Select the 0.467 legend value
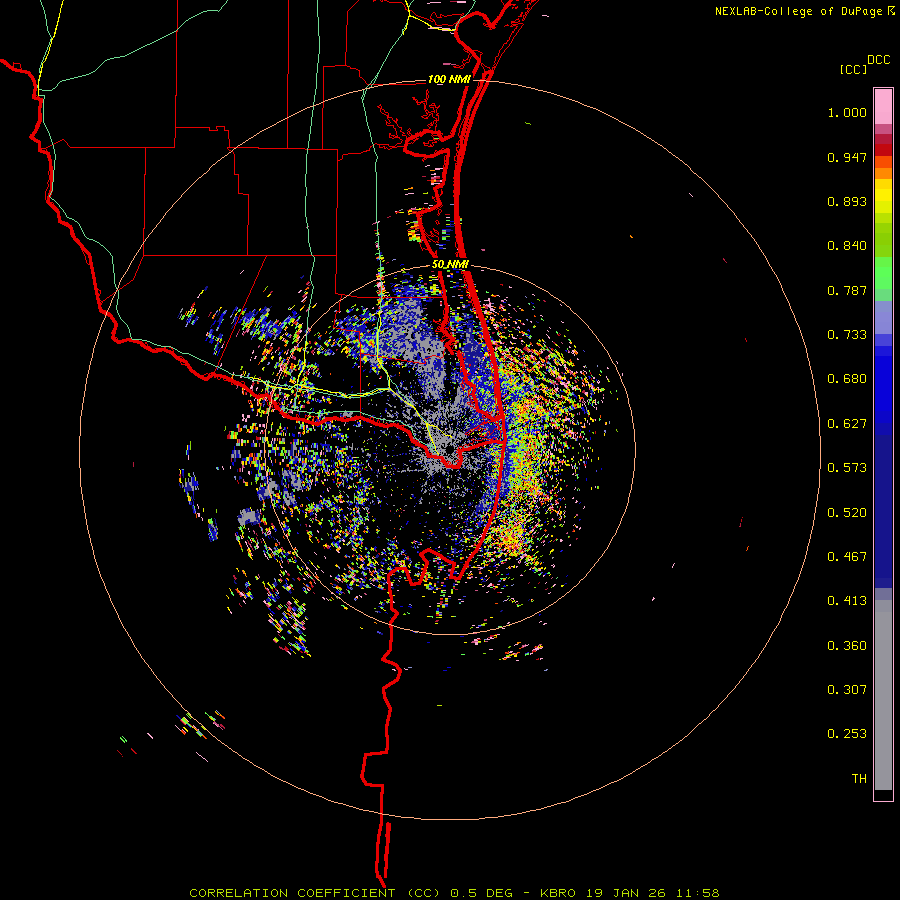 pos(847,557)
